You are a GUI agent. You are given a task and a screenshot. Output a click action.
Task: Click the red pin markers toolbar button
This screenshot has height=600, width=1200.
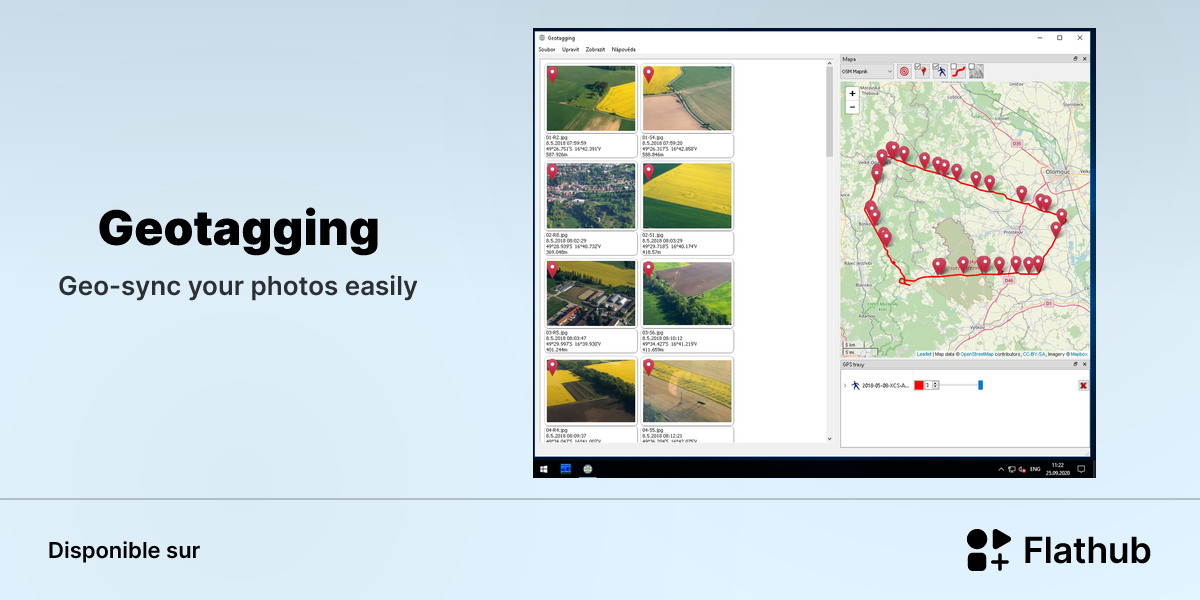click(923, 72)
